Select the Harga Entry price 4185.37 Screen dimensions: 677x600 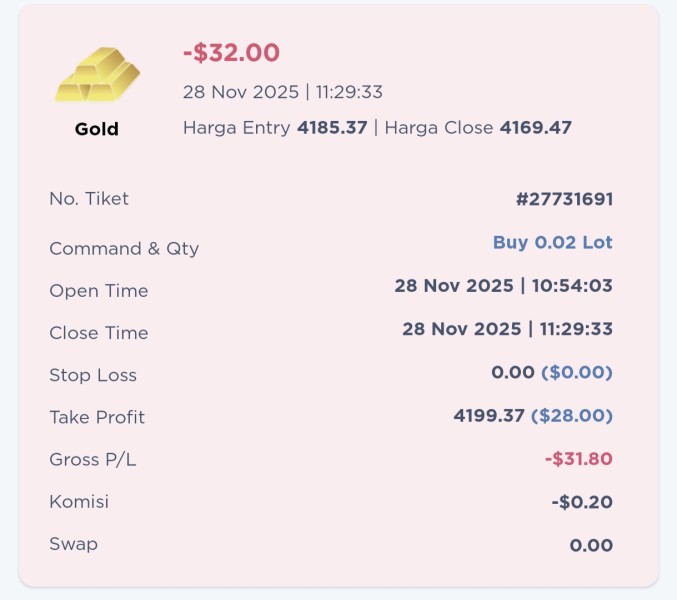[332, 128]
